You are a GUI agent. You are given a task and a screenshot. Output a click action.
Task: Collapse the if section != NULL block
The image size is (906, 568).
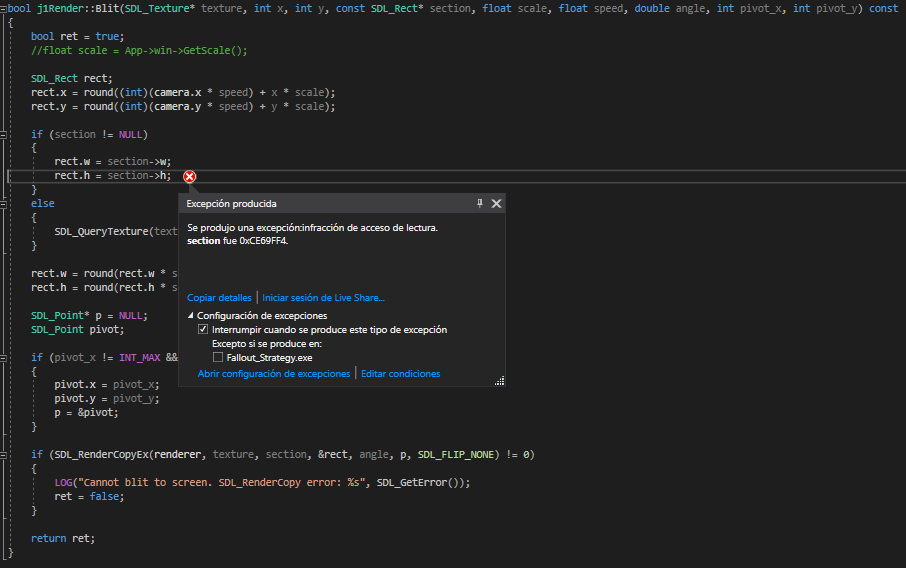tap(3, 135)
